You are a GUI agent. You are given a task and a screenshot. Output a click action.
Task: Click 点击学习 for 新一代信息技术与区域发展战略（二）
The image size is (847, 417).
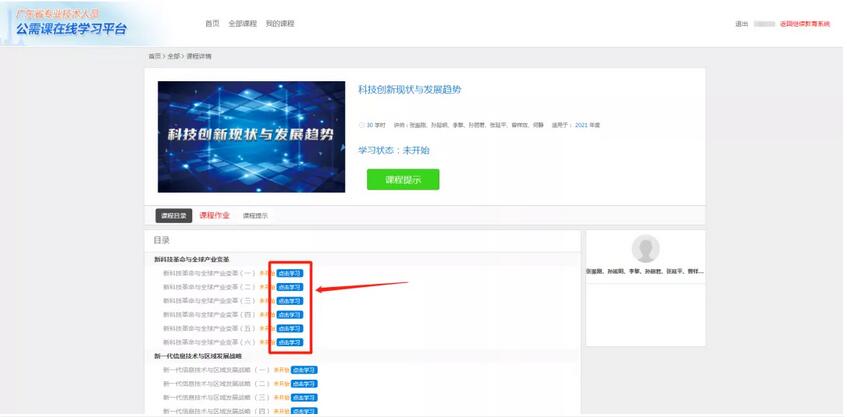point(304,384)
